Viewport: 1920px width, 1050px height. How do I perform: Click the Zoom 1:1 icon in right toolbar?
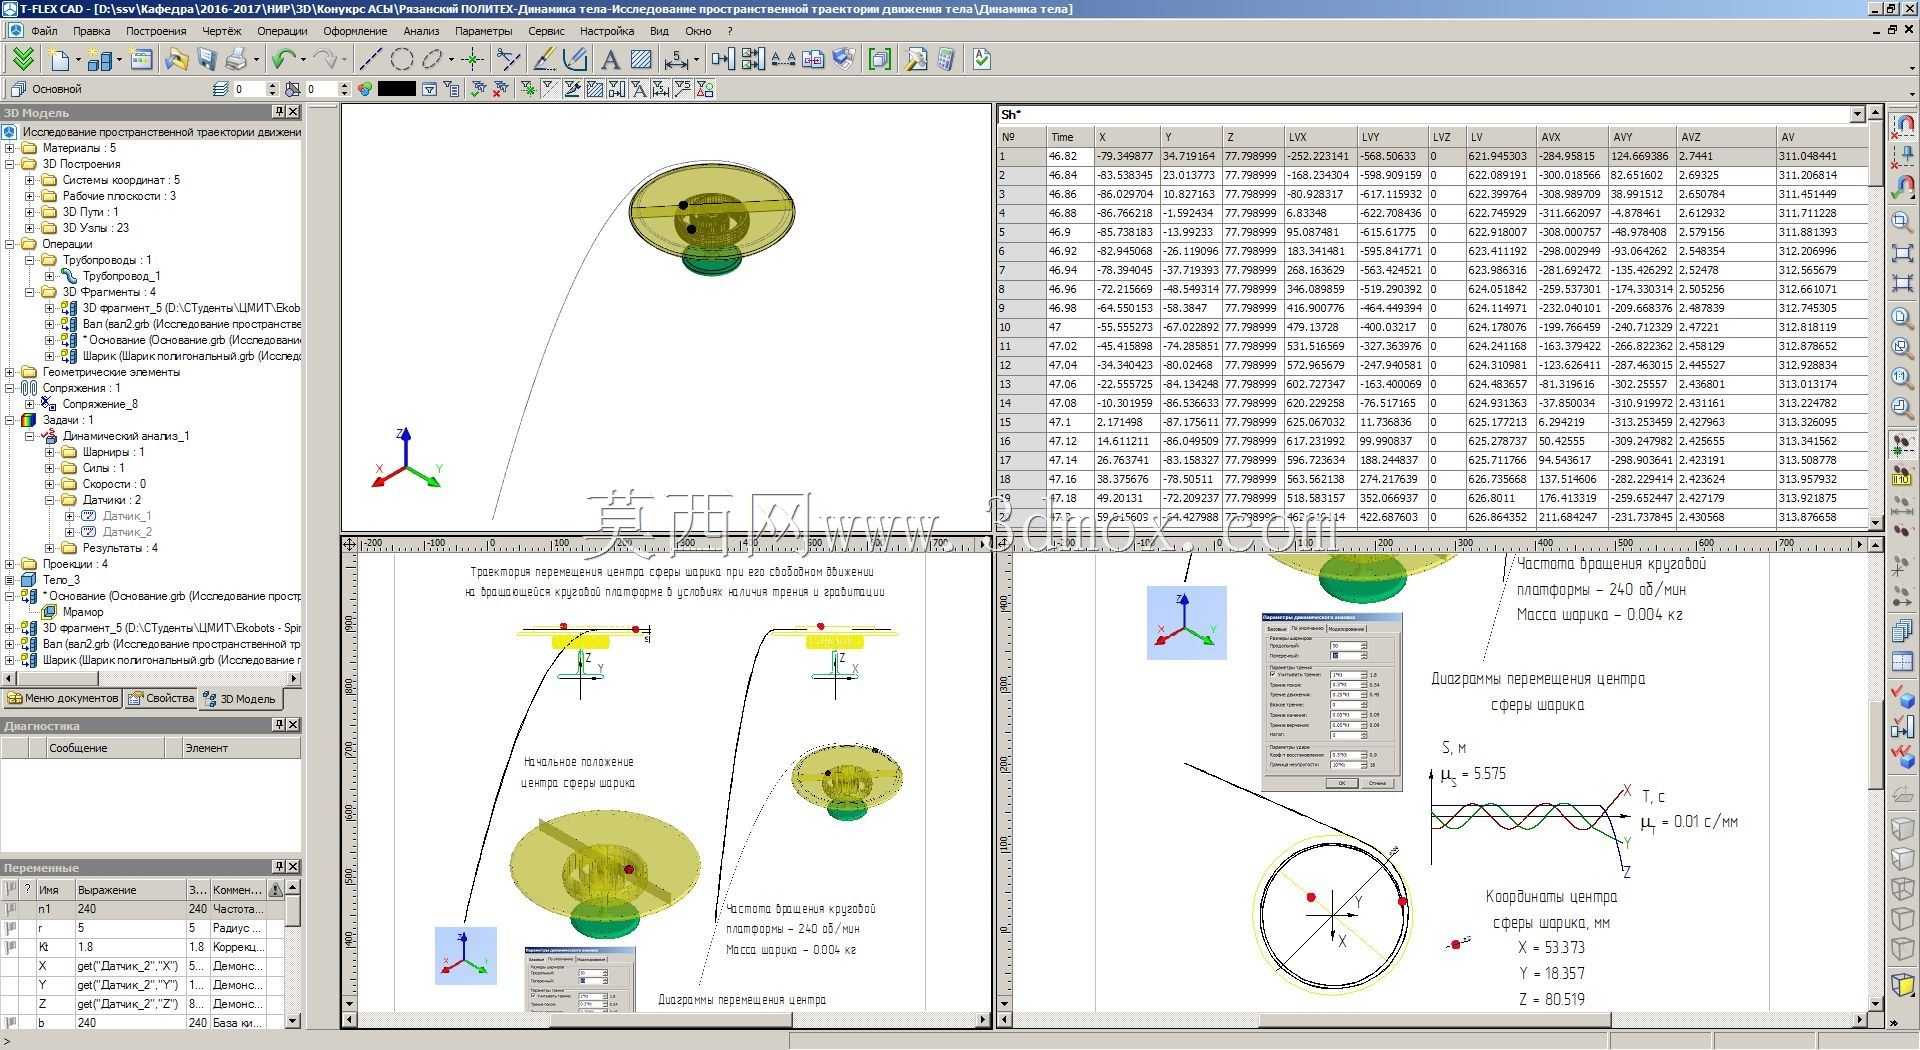tap(1902, 378)
